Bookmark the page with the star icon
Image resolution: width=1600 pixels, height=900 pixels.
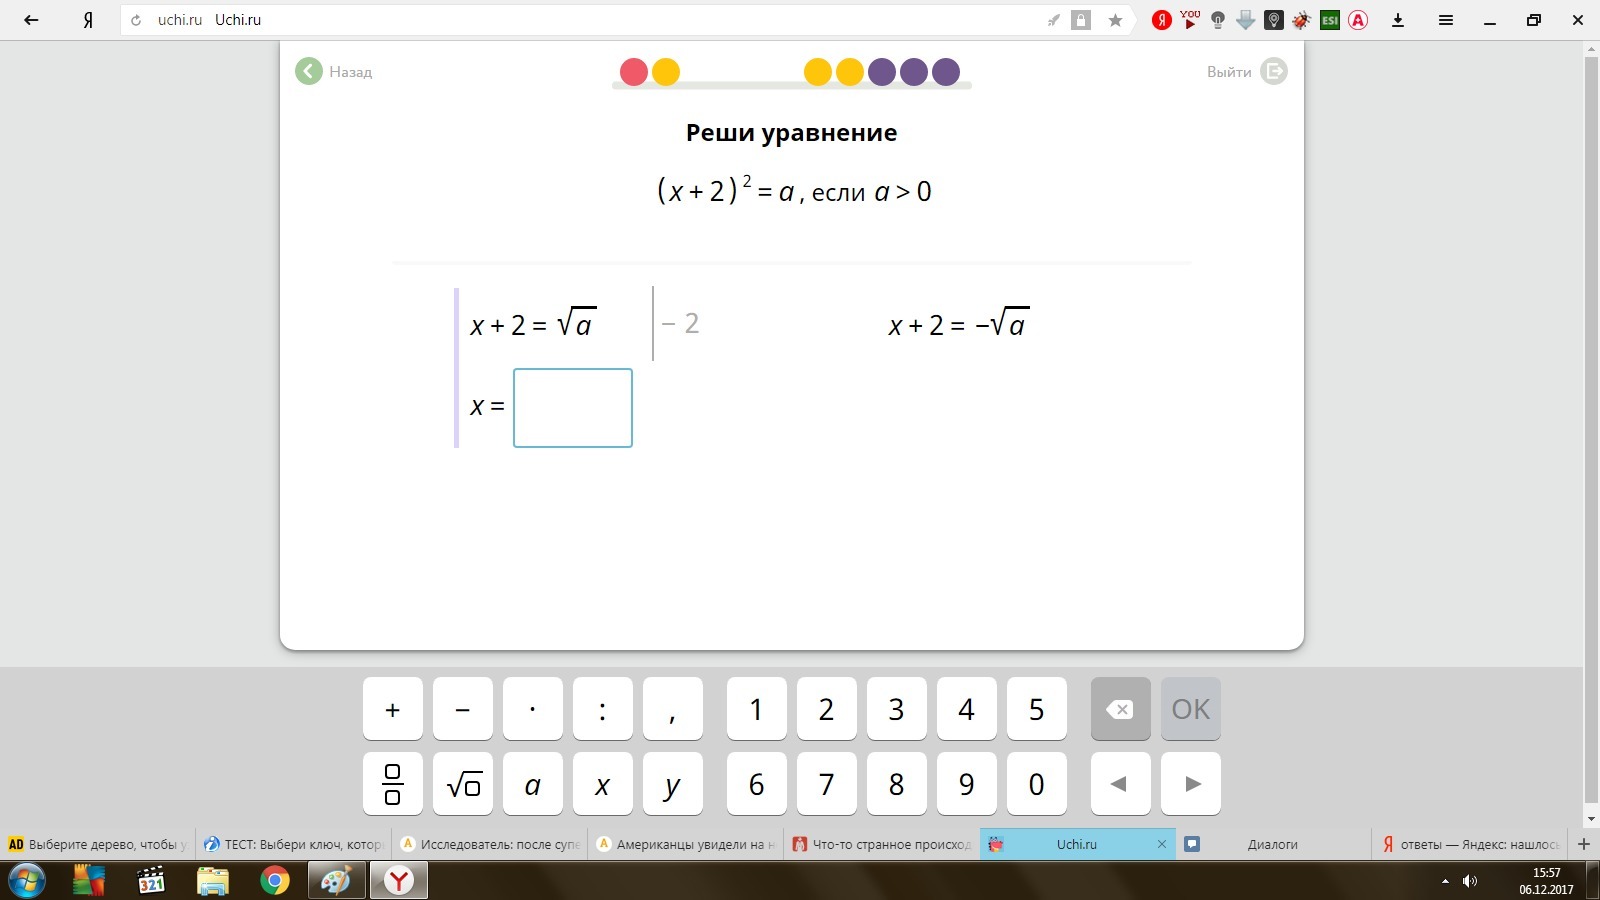coord(1116,19)
